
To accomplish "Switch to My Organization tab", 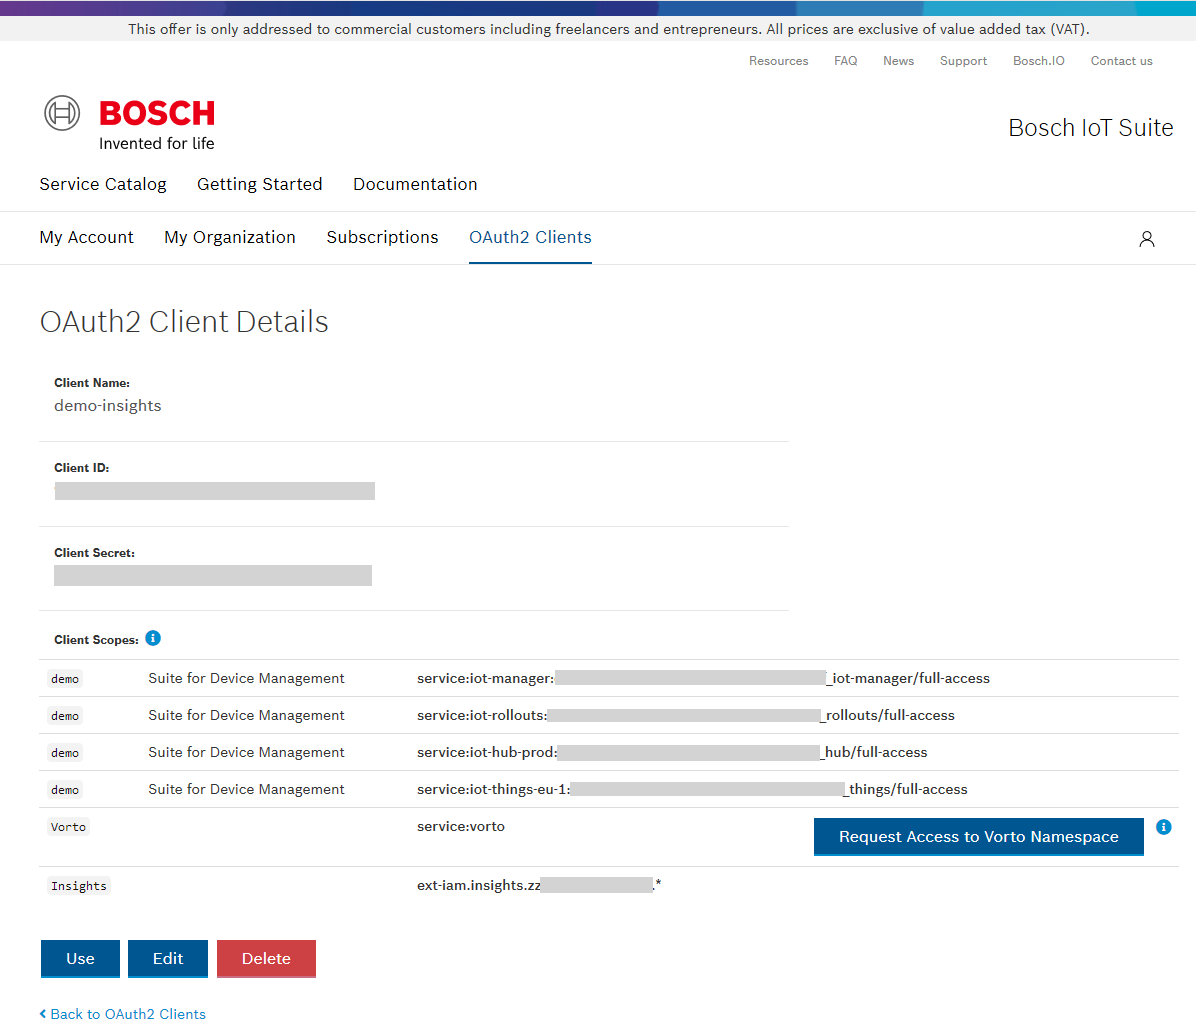I will [x=230, y=237].
